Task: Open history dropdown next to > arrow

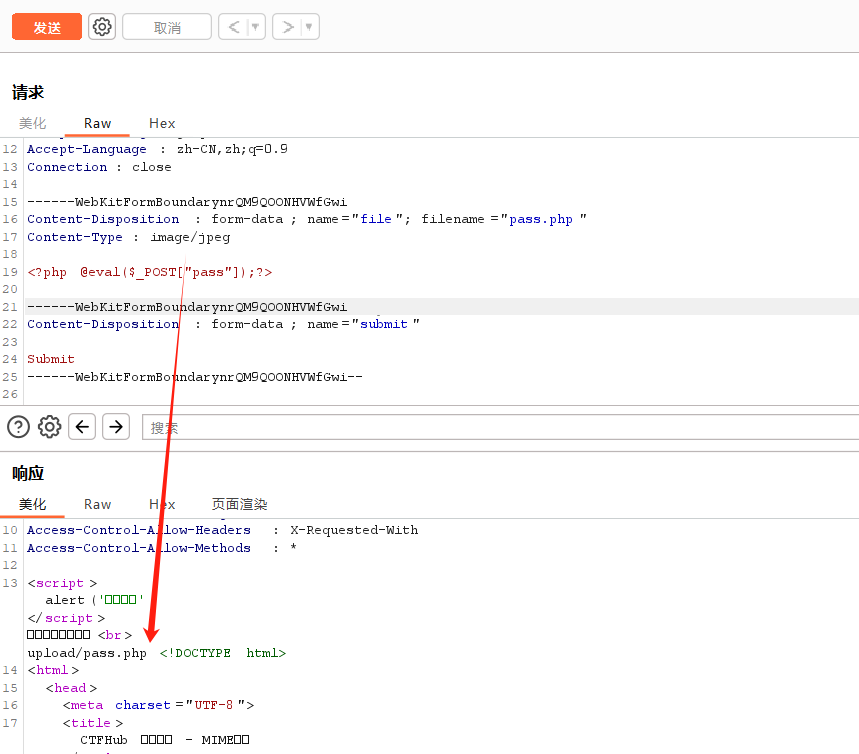Action: 309,27
